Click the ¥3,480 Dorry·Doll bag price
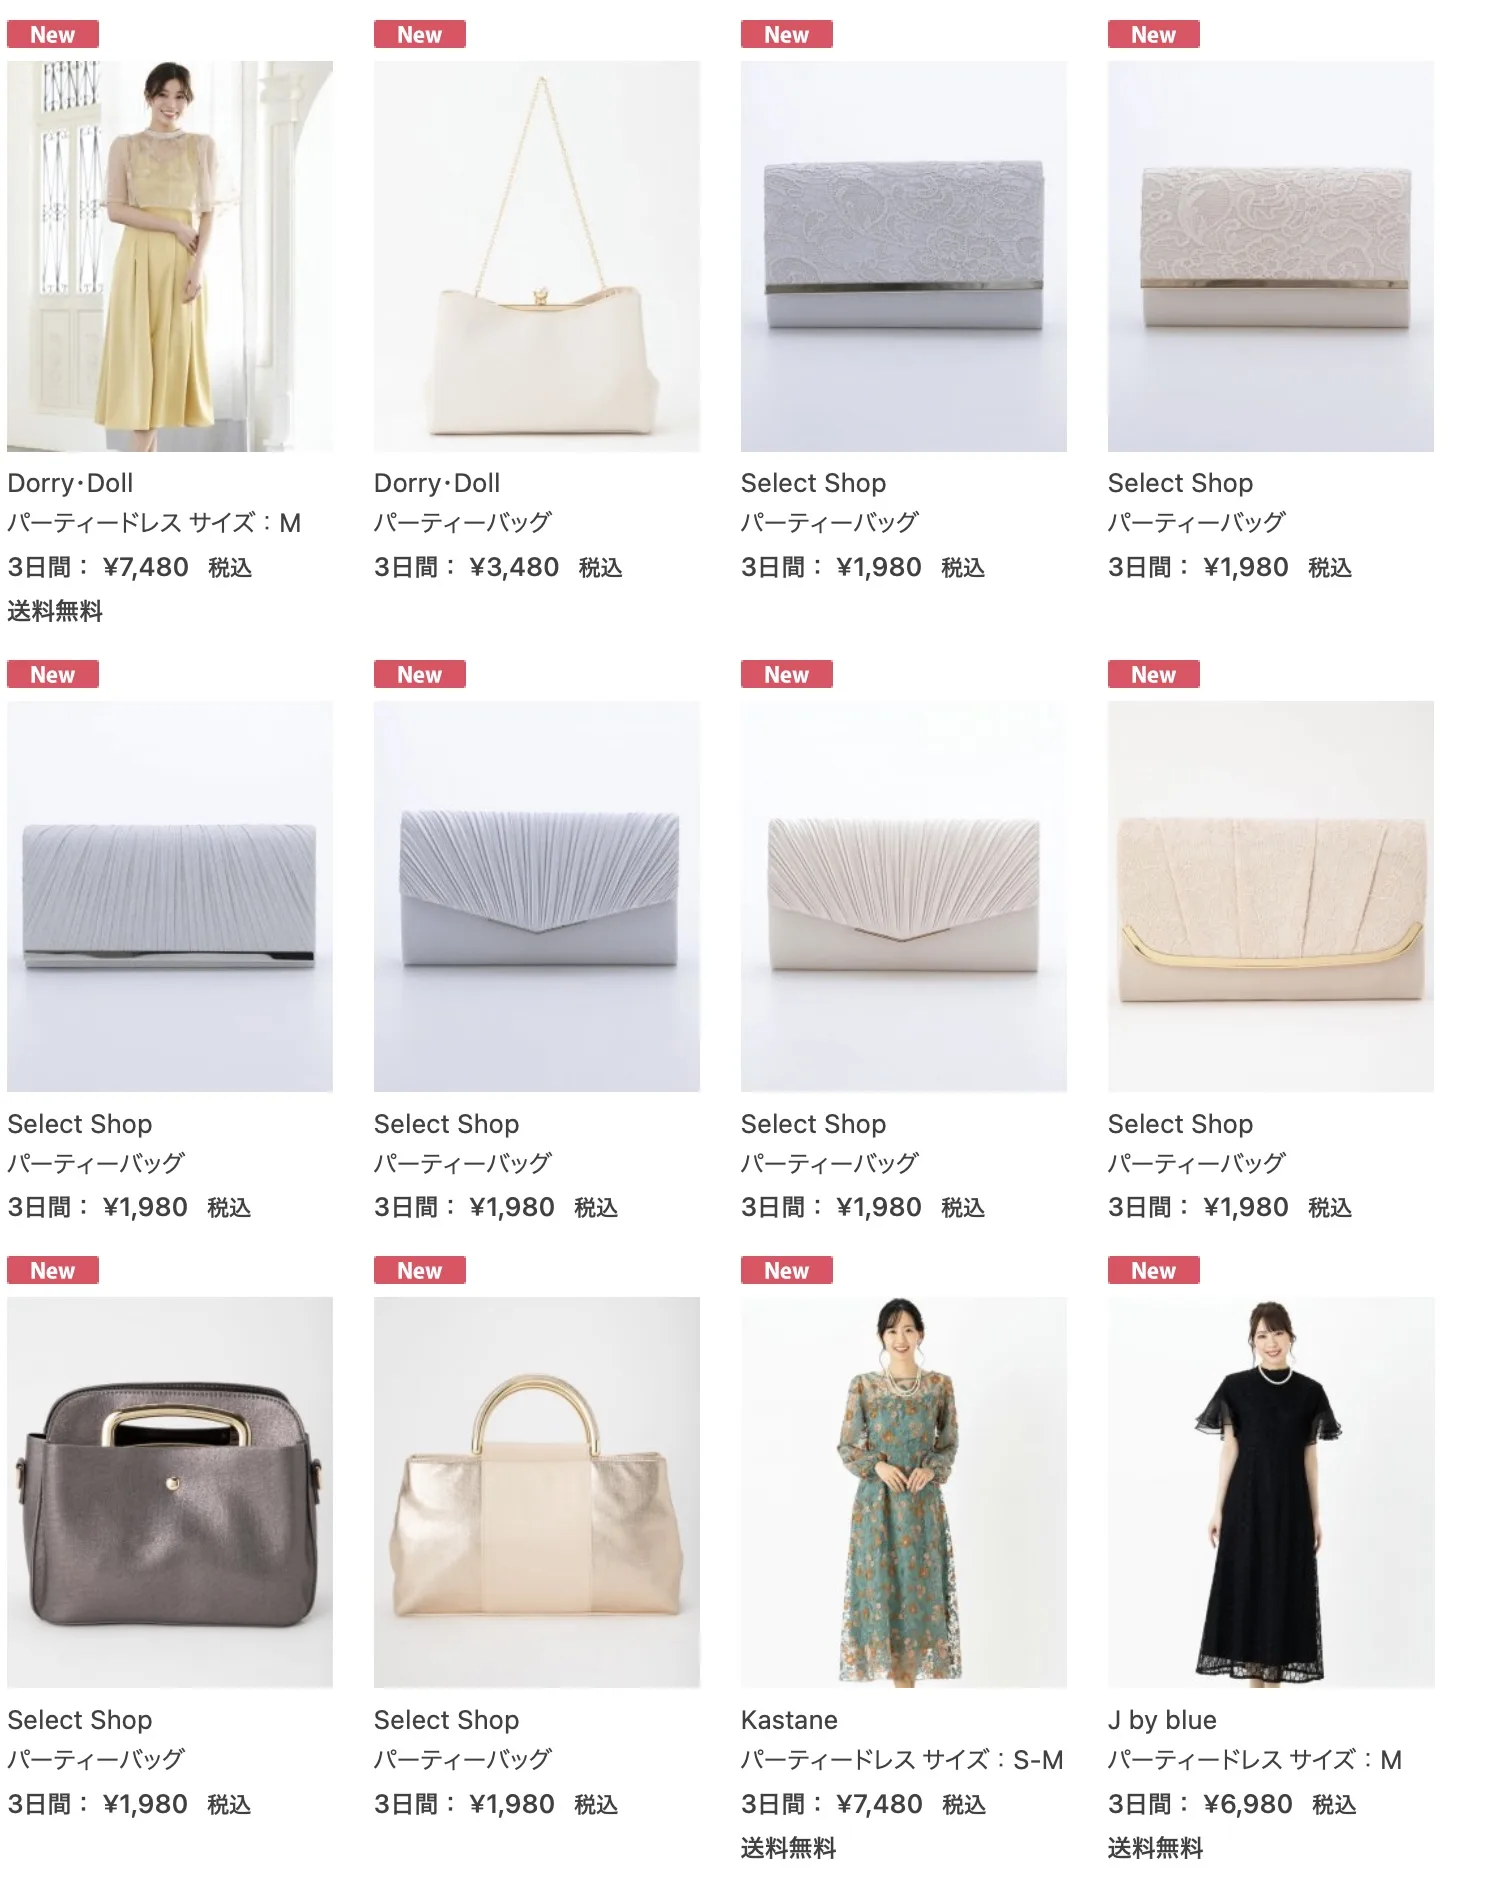1502x1888 pixels. 514,568
